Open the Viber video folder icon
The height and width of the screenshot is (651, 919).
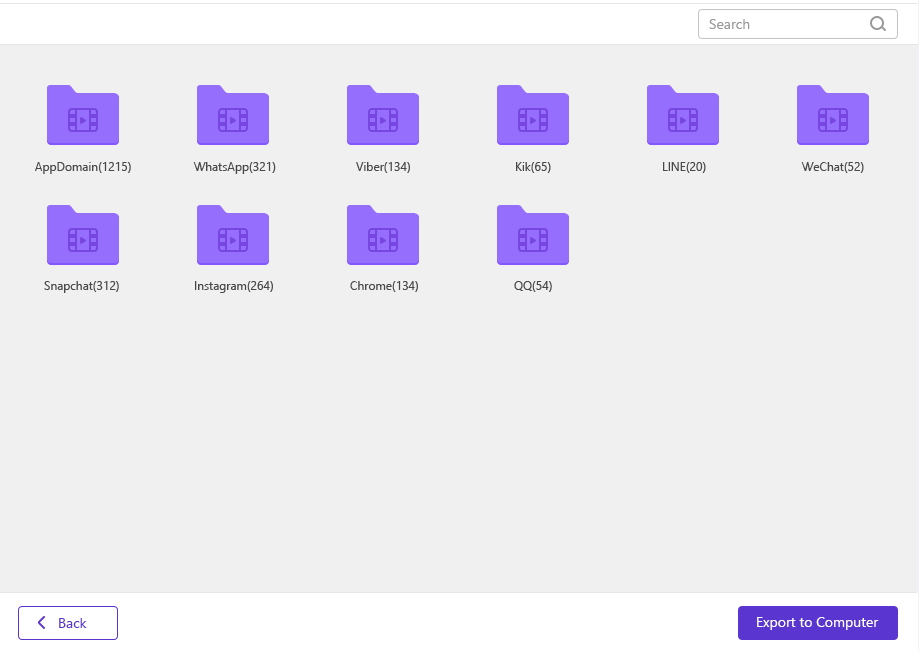pos(383,115)
